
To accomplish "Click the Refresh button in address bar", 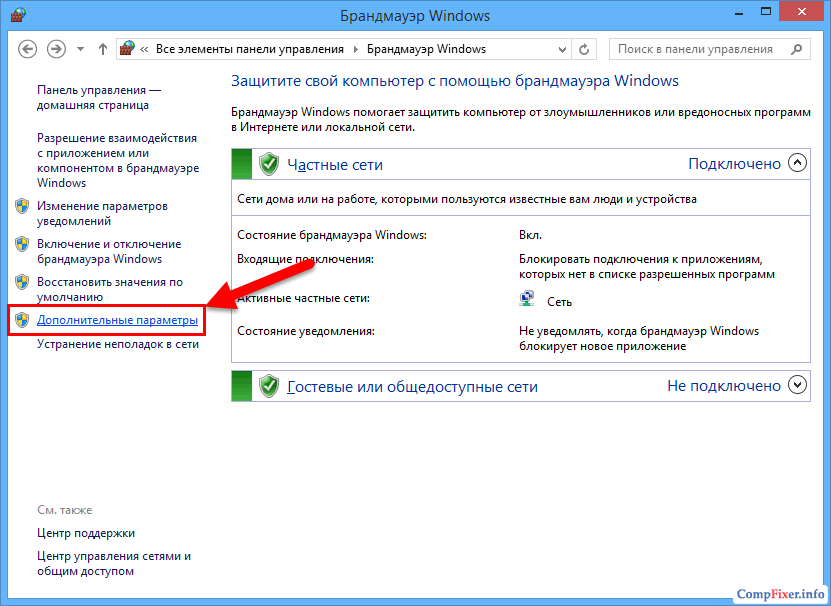I will [586, 49].
